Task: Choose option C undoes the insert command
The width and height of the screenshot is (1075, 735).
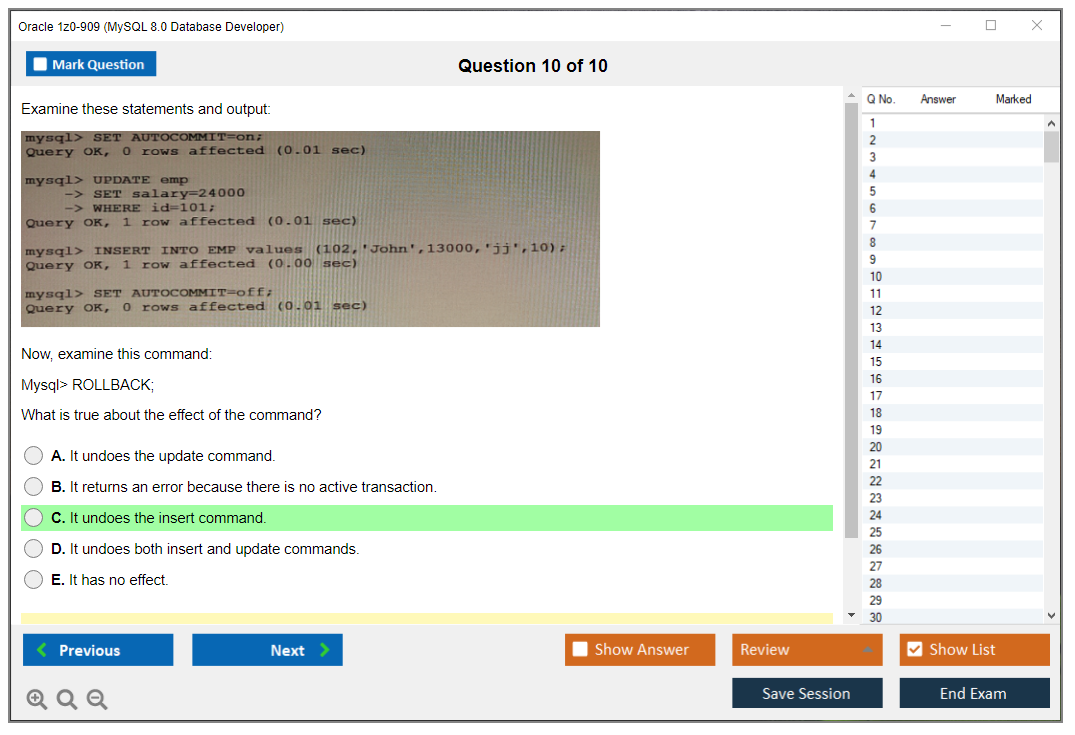Action: click(34, 518)
